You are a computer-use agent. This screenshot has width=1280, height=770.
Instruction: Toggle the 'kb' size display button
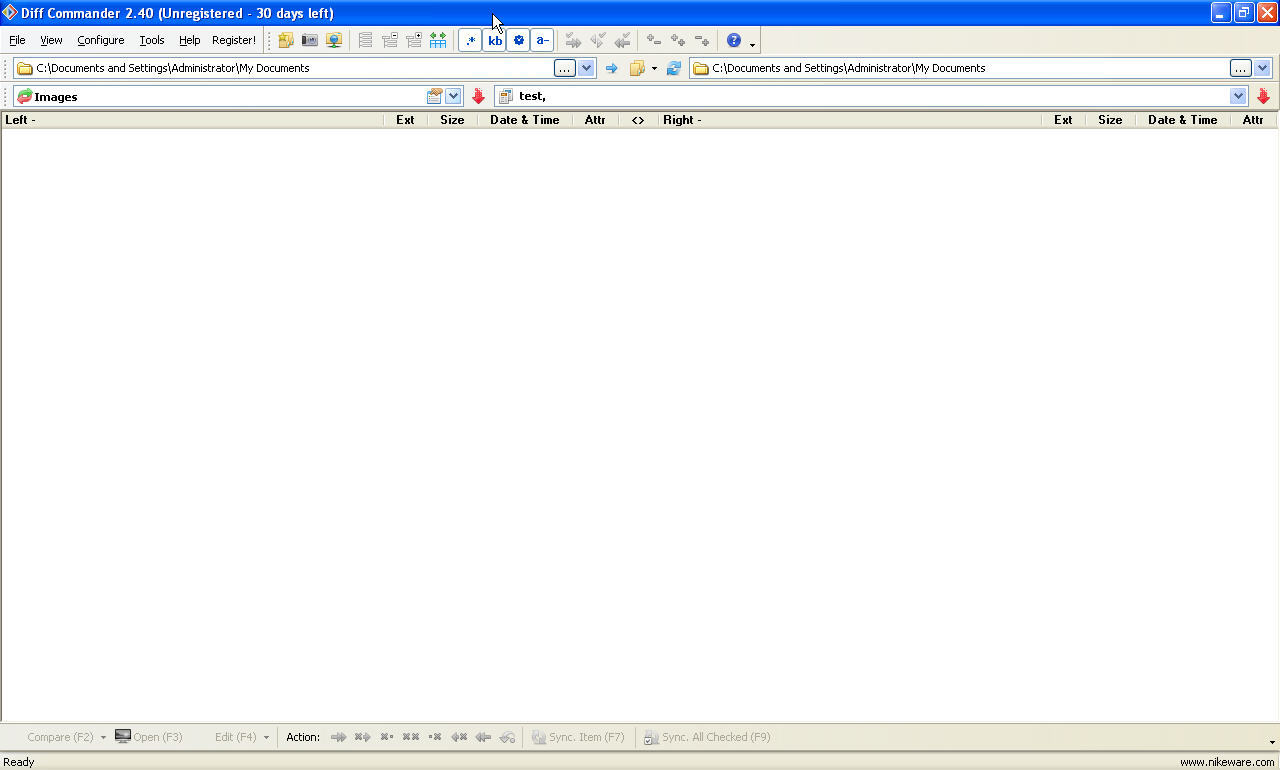[495, 40]
